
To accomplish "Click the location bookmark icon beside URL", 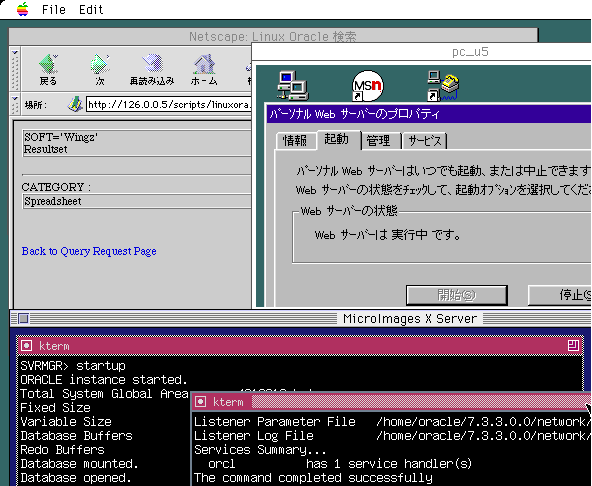I will pos(75,104).
